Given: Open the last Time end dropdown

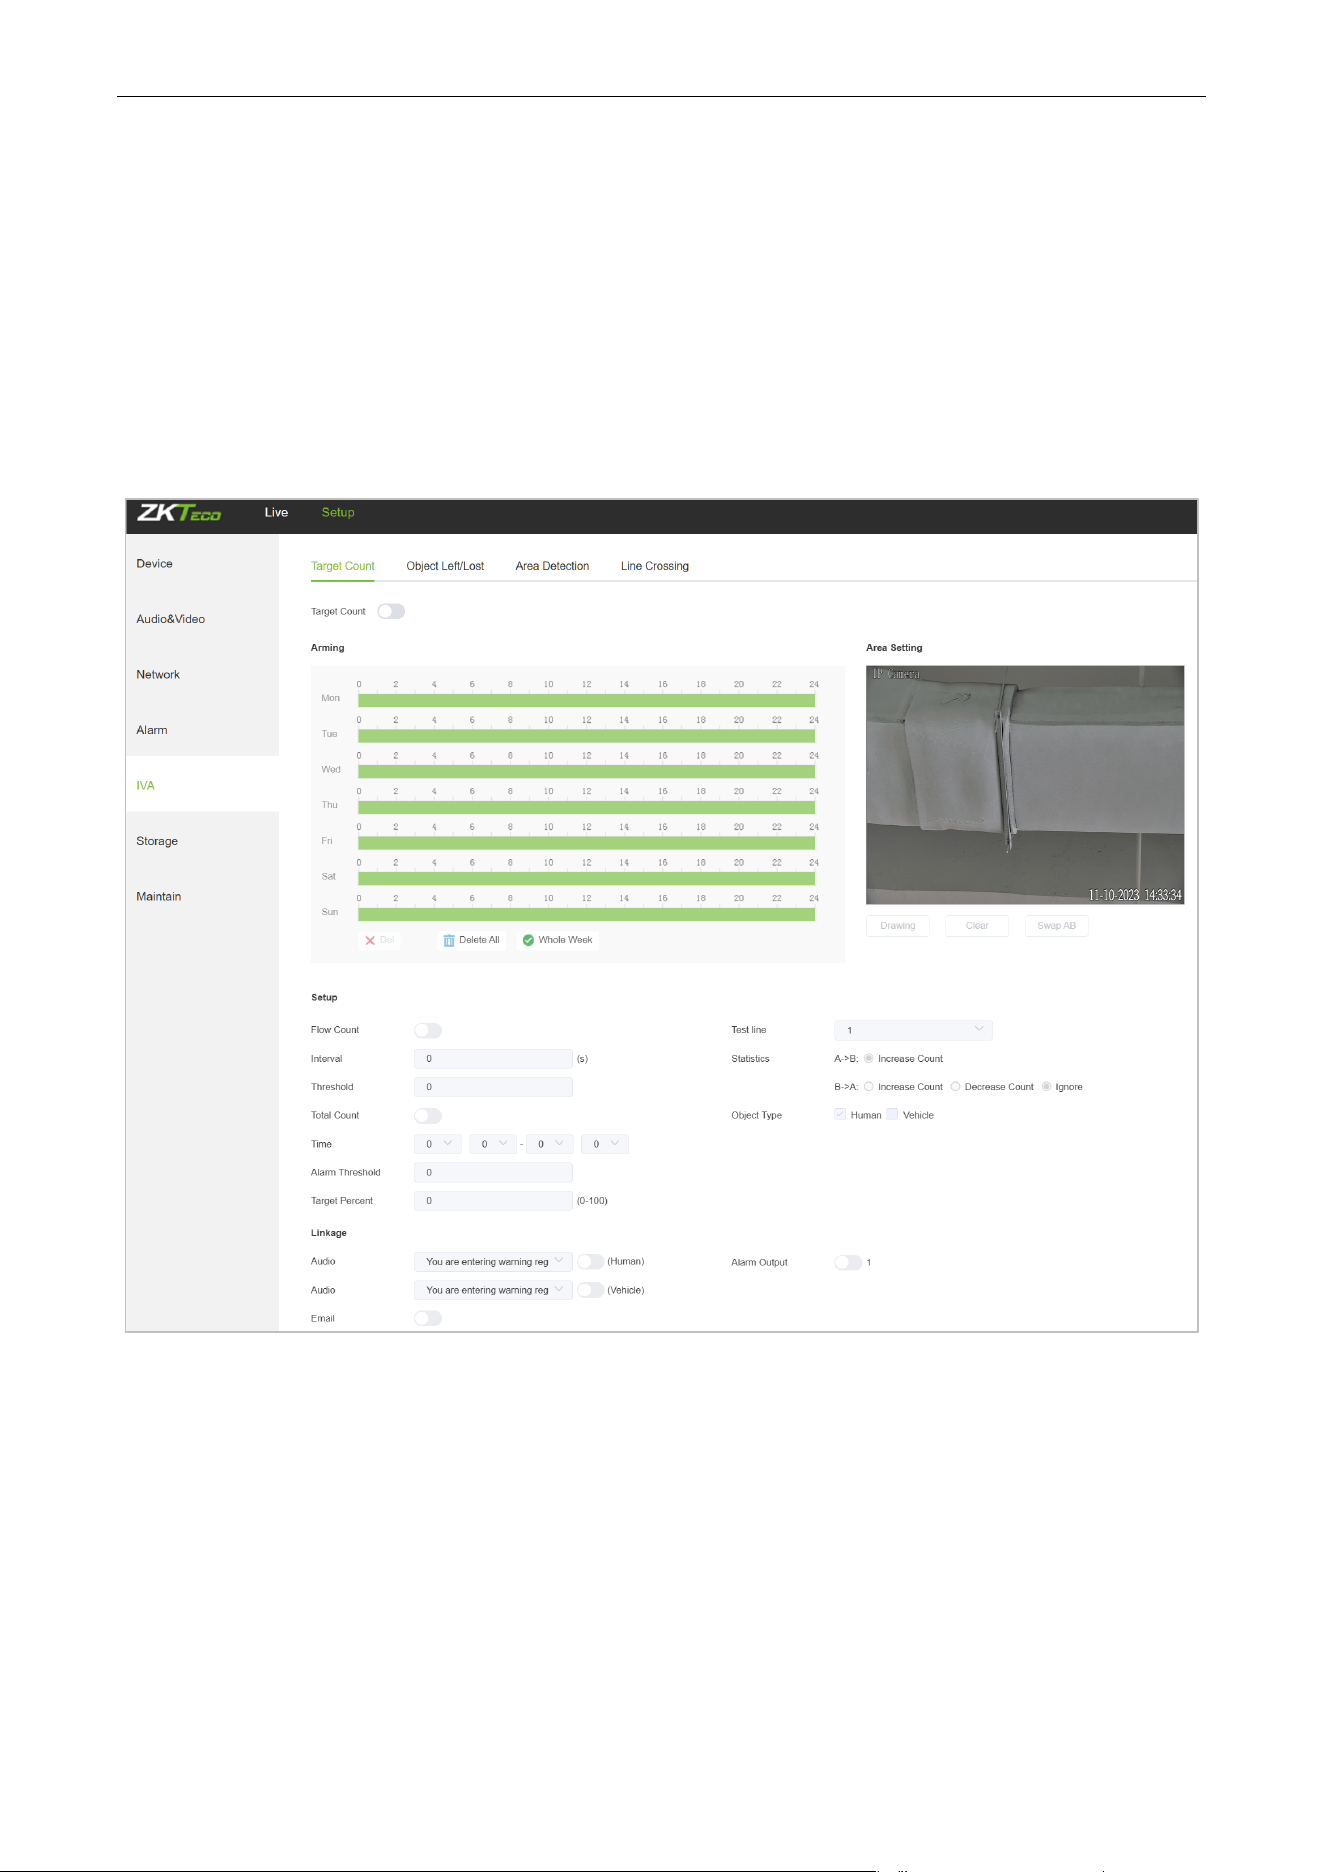Looking at the screenshot, I should 605,1144.
